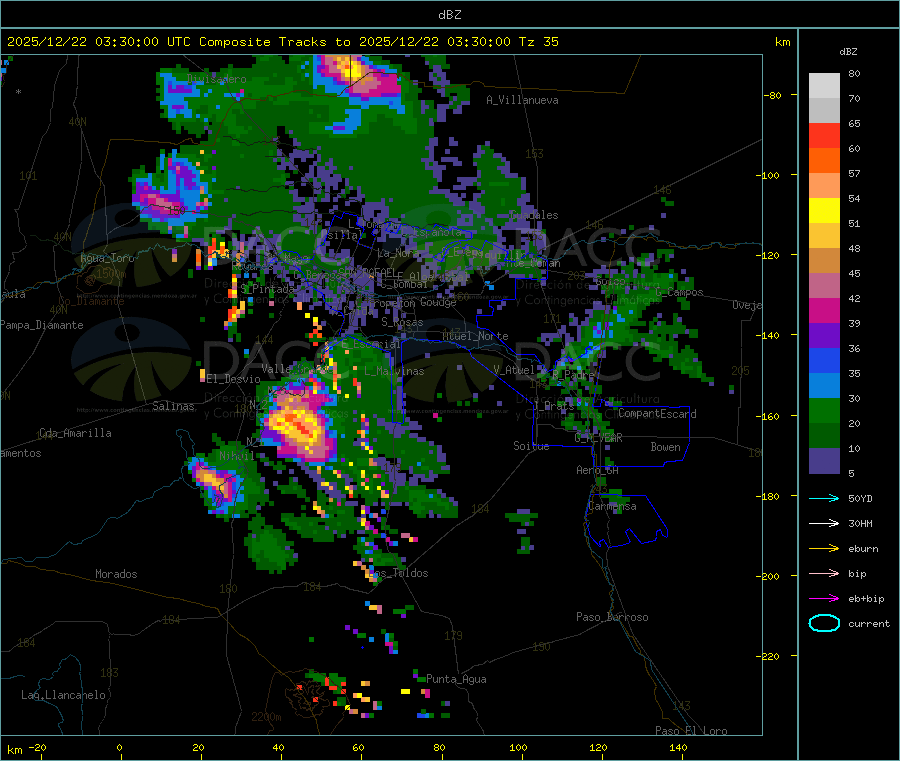Click the 'eburn' legend label
This screenshot has height=761, width=900.
(863, 549)
